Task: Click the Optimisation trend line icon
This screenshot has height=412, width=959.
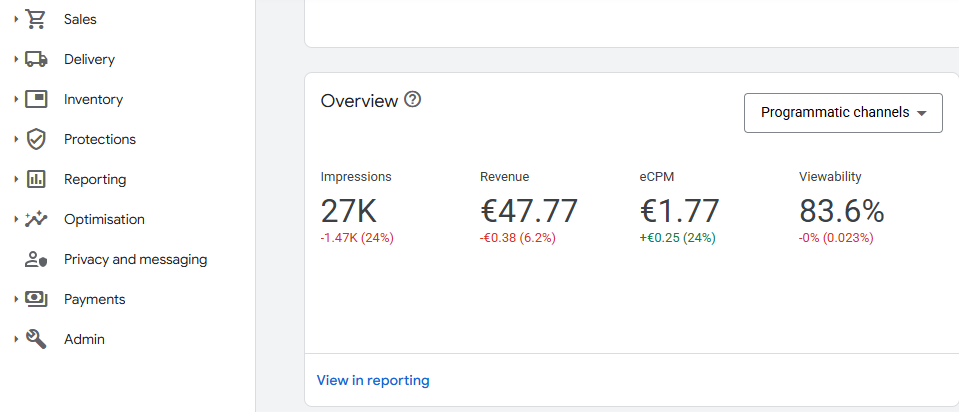Action: (36, 219)
